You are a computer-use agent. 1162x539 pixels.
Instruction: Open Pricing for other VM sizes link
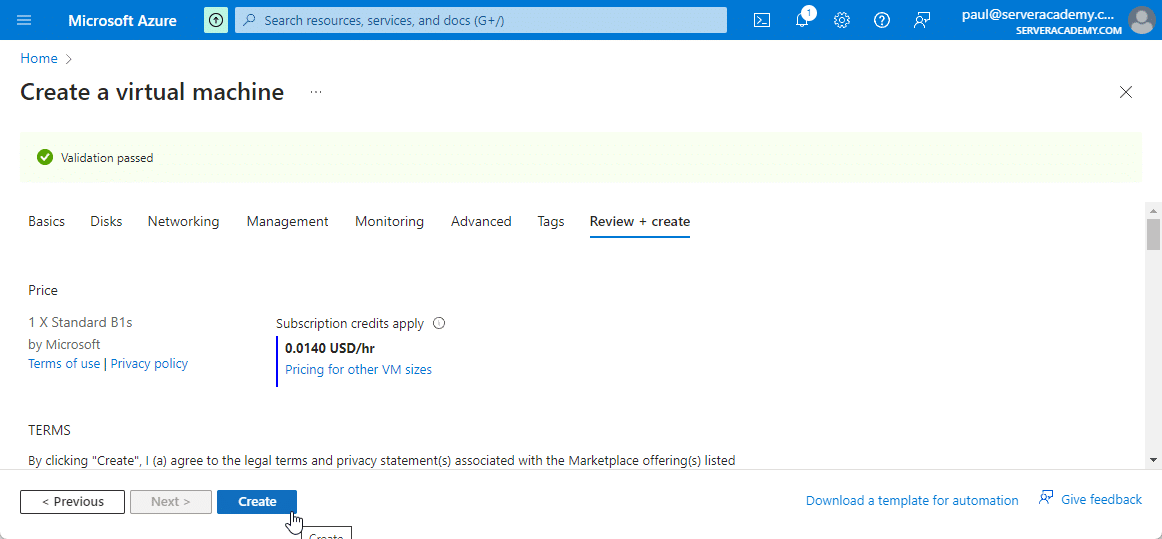(x=358, y=369)
